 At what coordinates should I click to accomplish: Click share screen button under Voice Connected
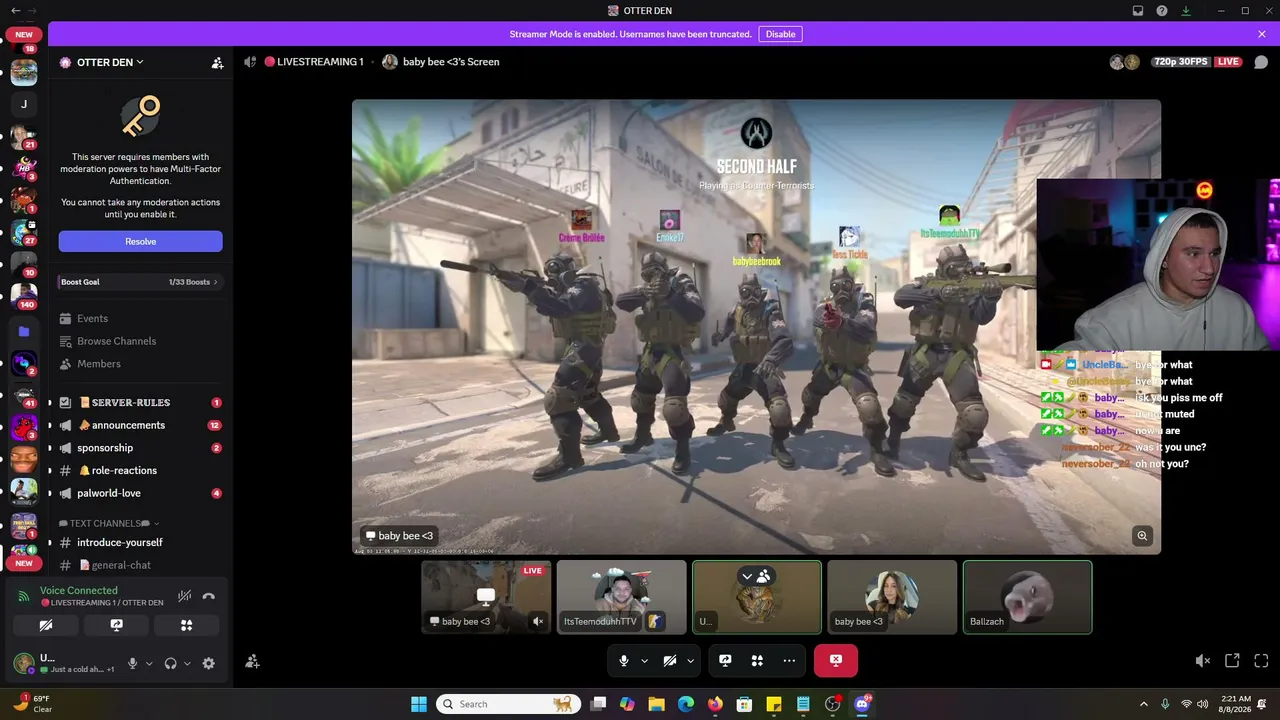coord(116,625)
